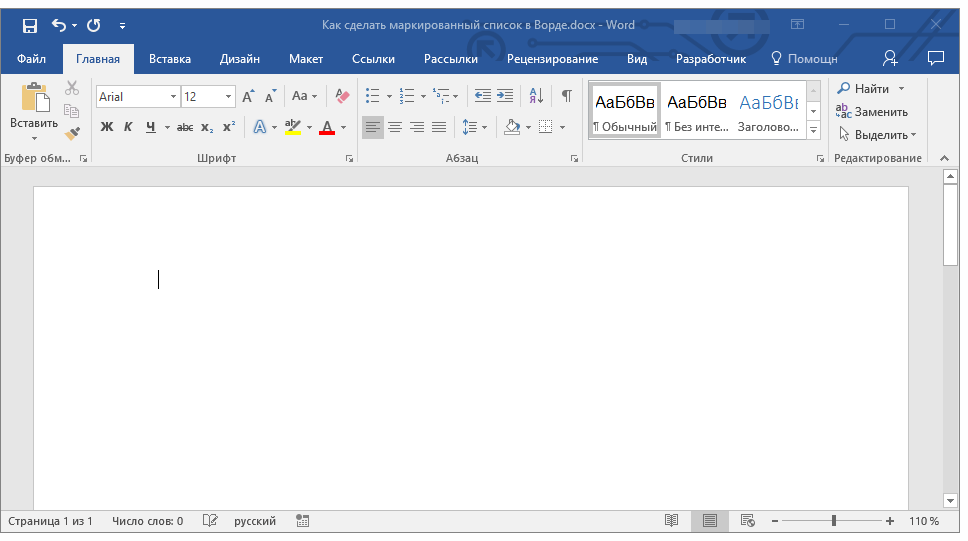
Task: Click the numbered list icon
Action: pos(406,96)
